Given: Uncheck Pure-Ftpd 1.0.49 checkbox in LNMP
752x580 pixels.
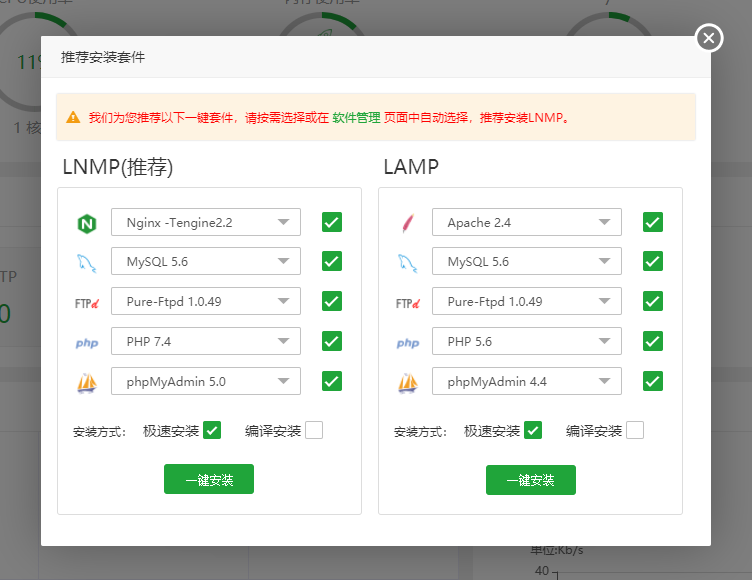Looking at the screenshot, I should tap(332, 301).
